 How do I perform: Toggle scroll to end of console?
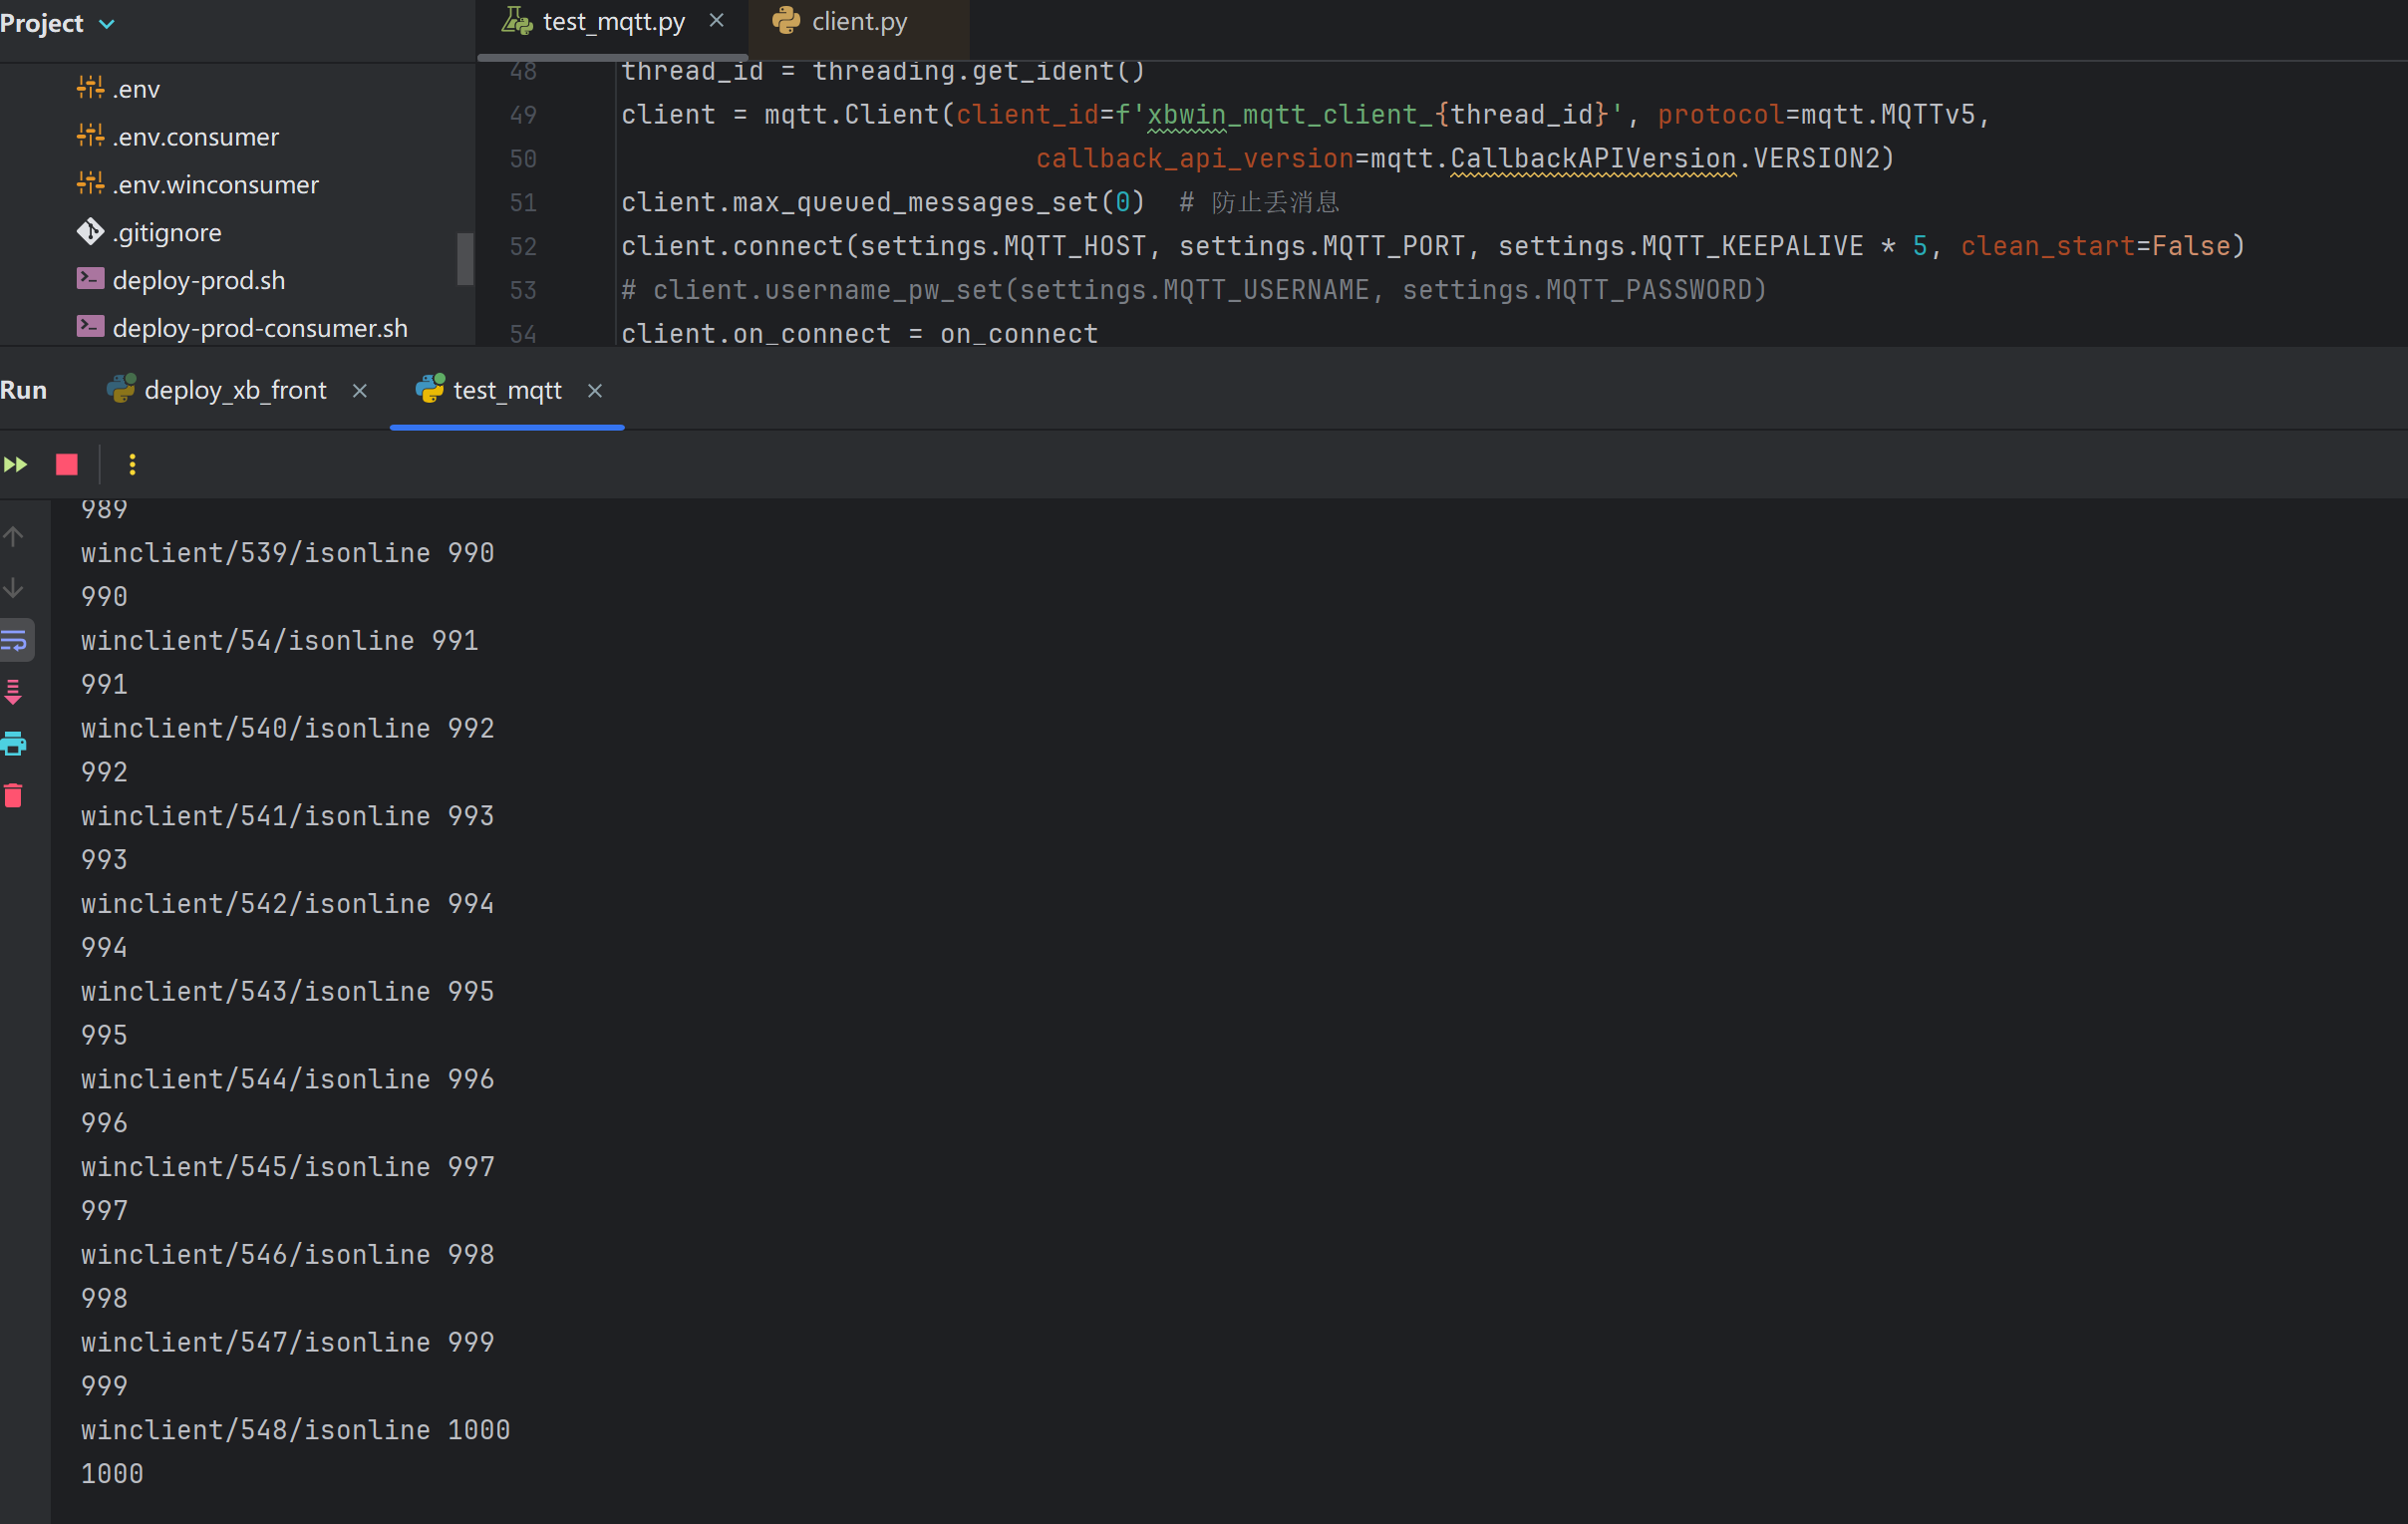13,692
